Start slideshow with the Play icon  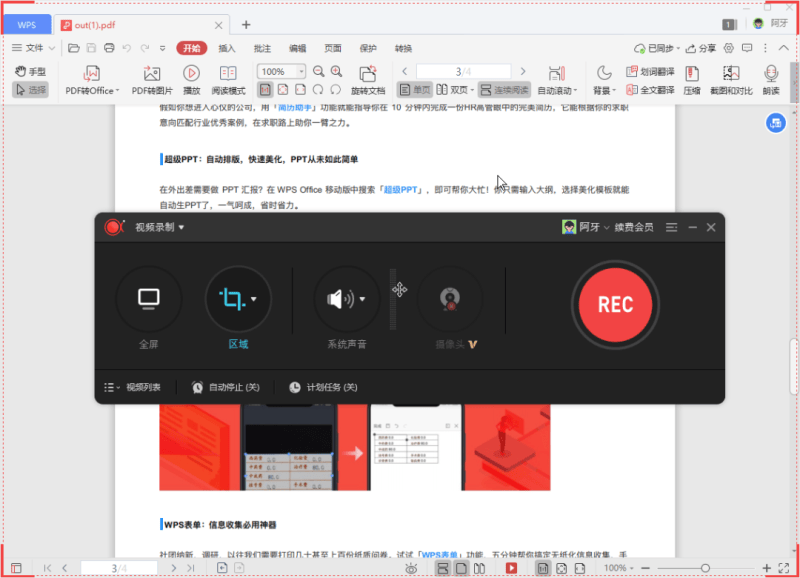pos(191,72)
